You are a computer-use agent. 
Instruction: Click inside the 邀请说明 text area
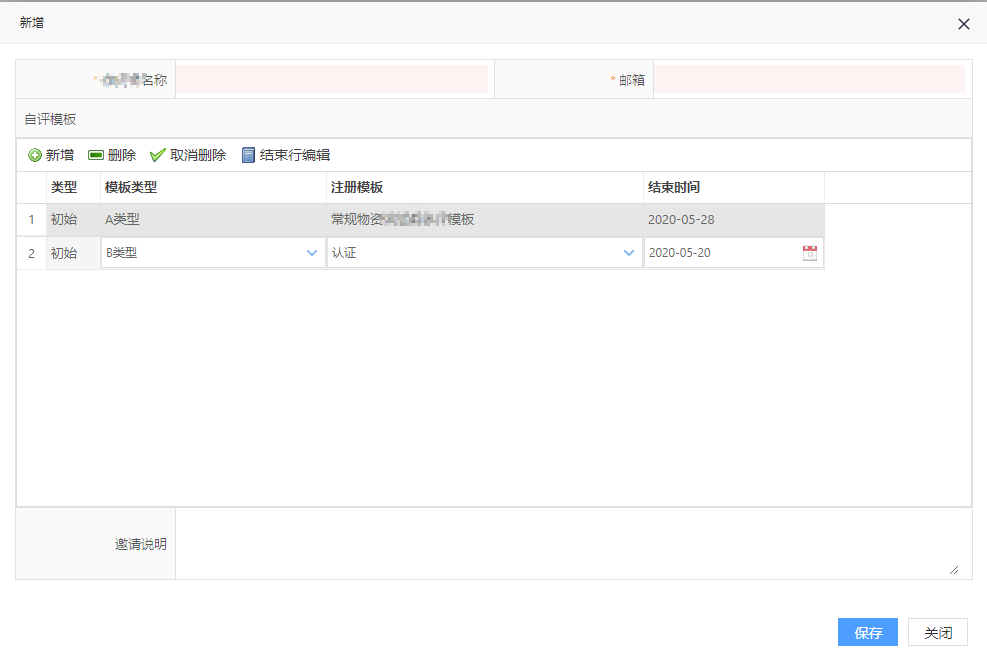570,543
